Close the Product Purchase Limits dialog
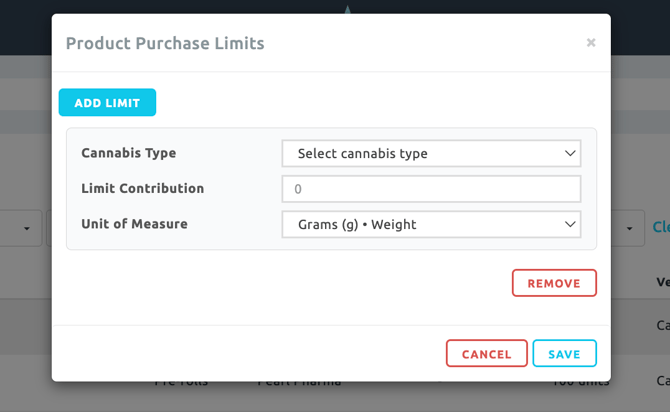 [x=591, y=43]
